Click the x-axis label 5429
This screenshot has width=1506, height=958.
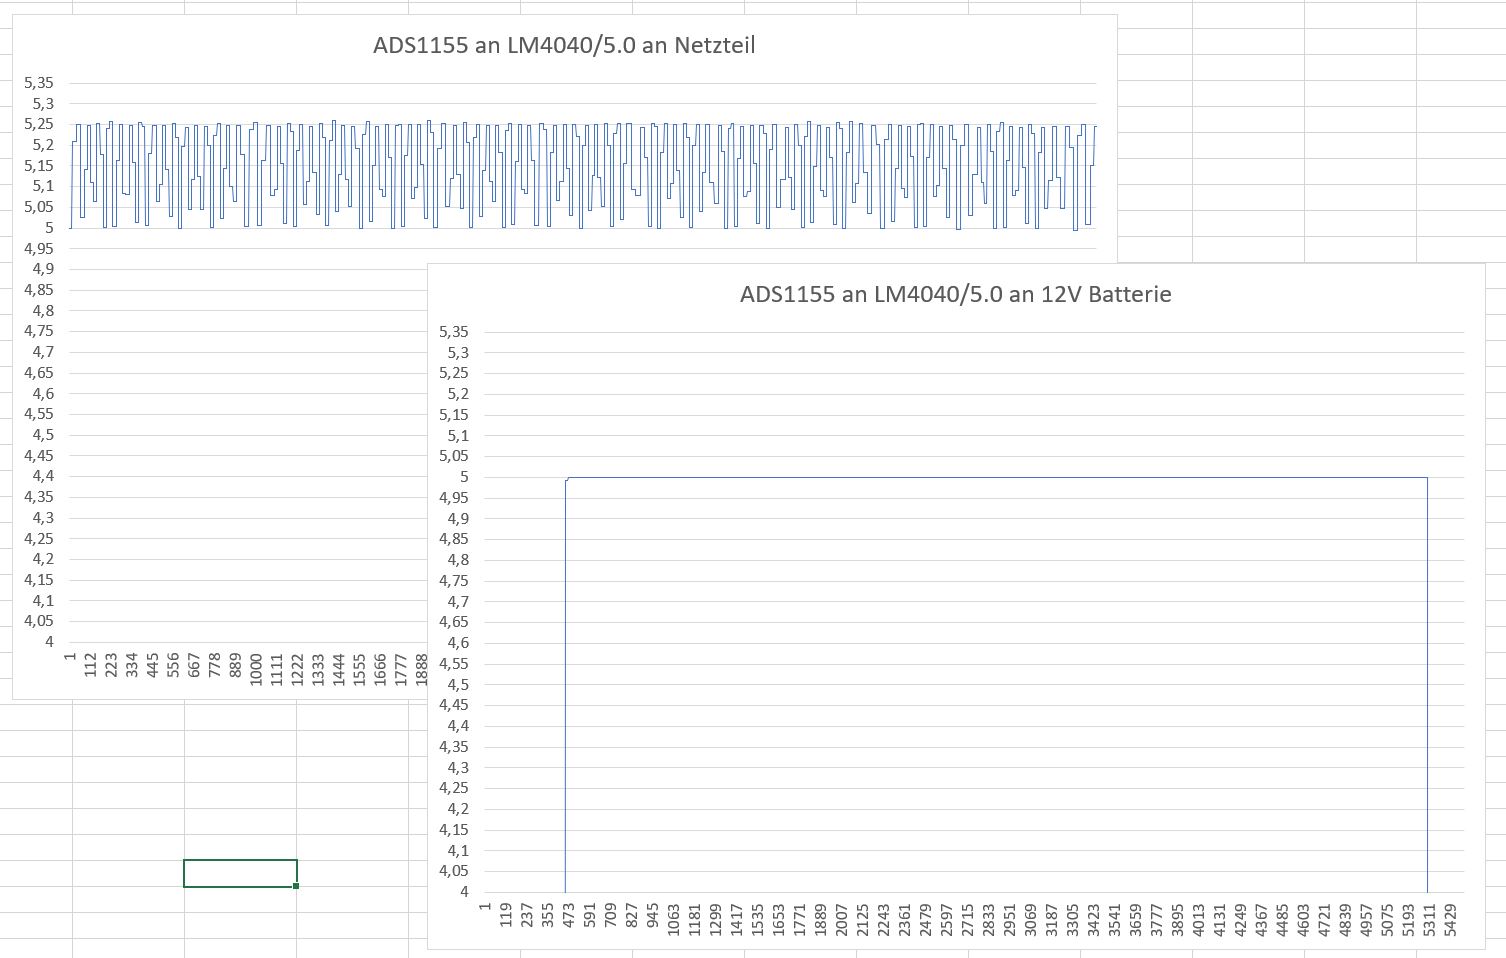coord(1451,920)
